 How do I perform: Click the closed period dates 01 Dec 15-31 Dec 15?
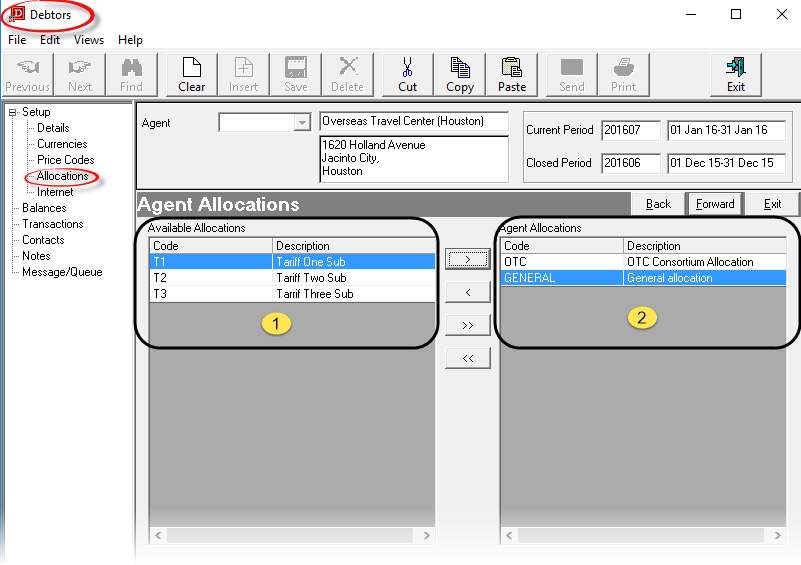[x=726, y=163]
